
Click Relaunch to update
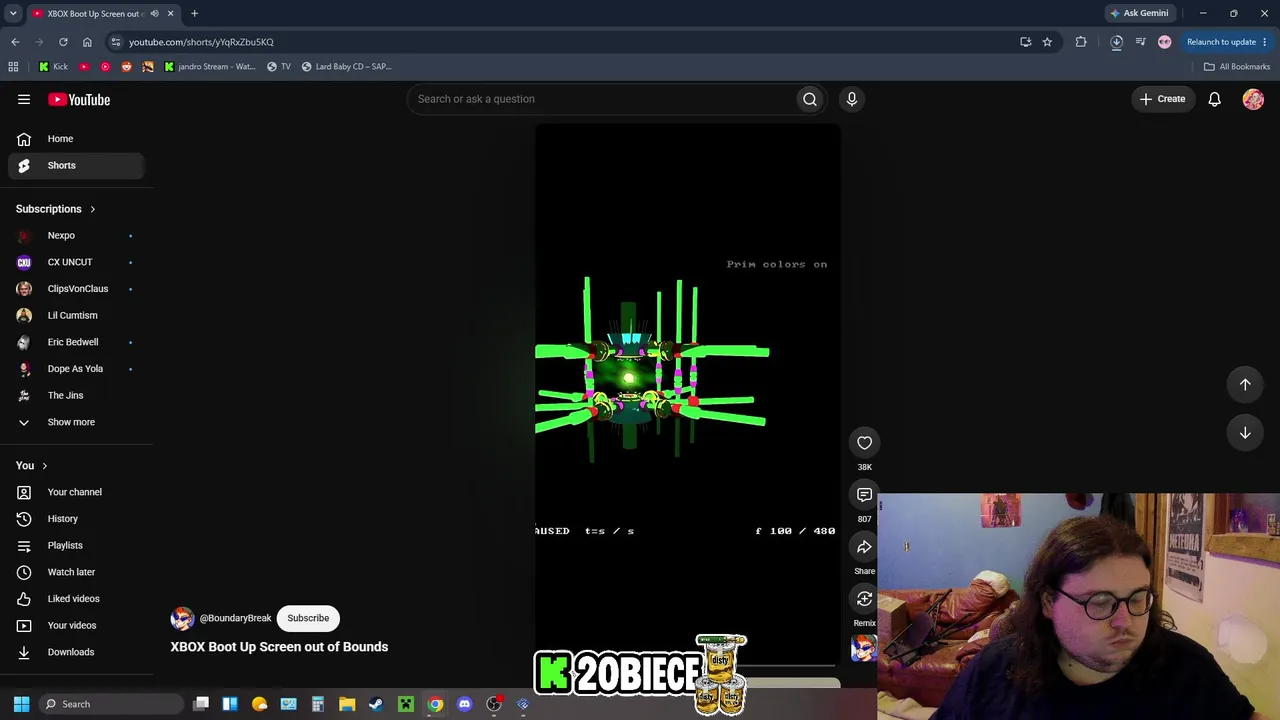pyautogui.click(x=1221, y=42)
